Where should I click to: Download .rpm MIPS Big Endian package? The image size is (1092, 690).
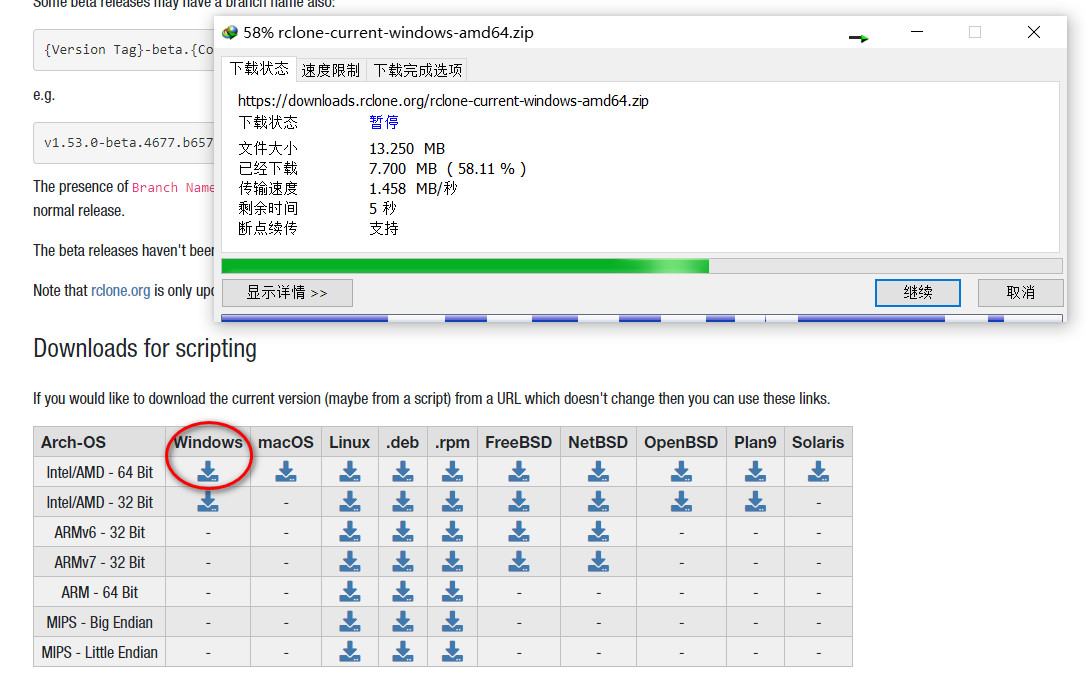(x=453, y=622)
